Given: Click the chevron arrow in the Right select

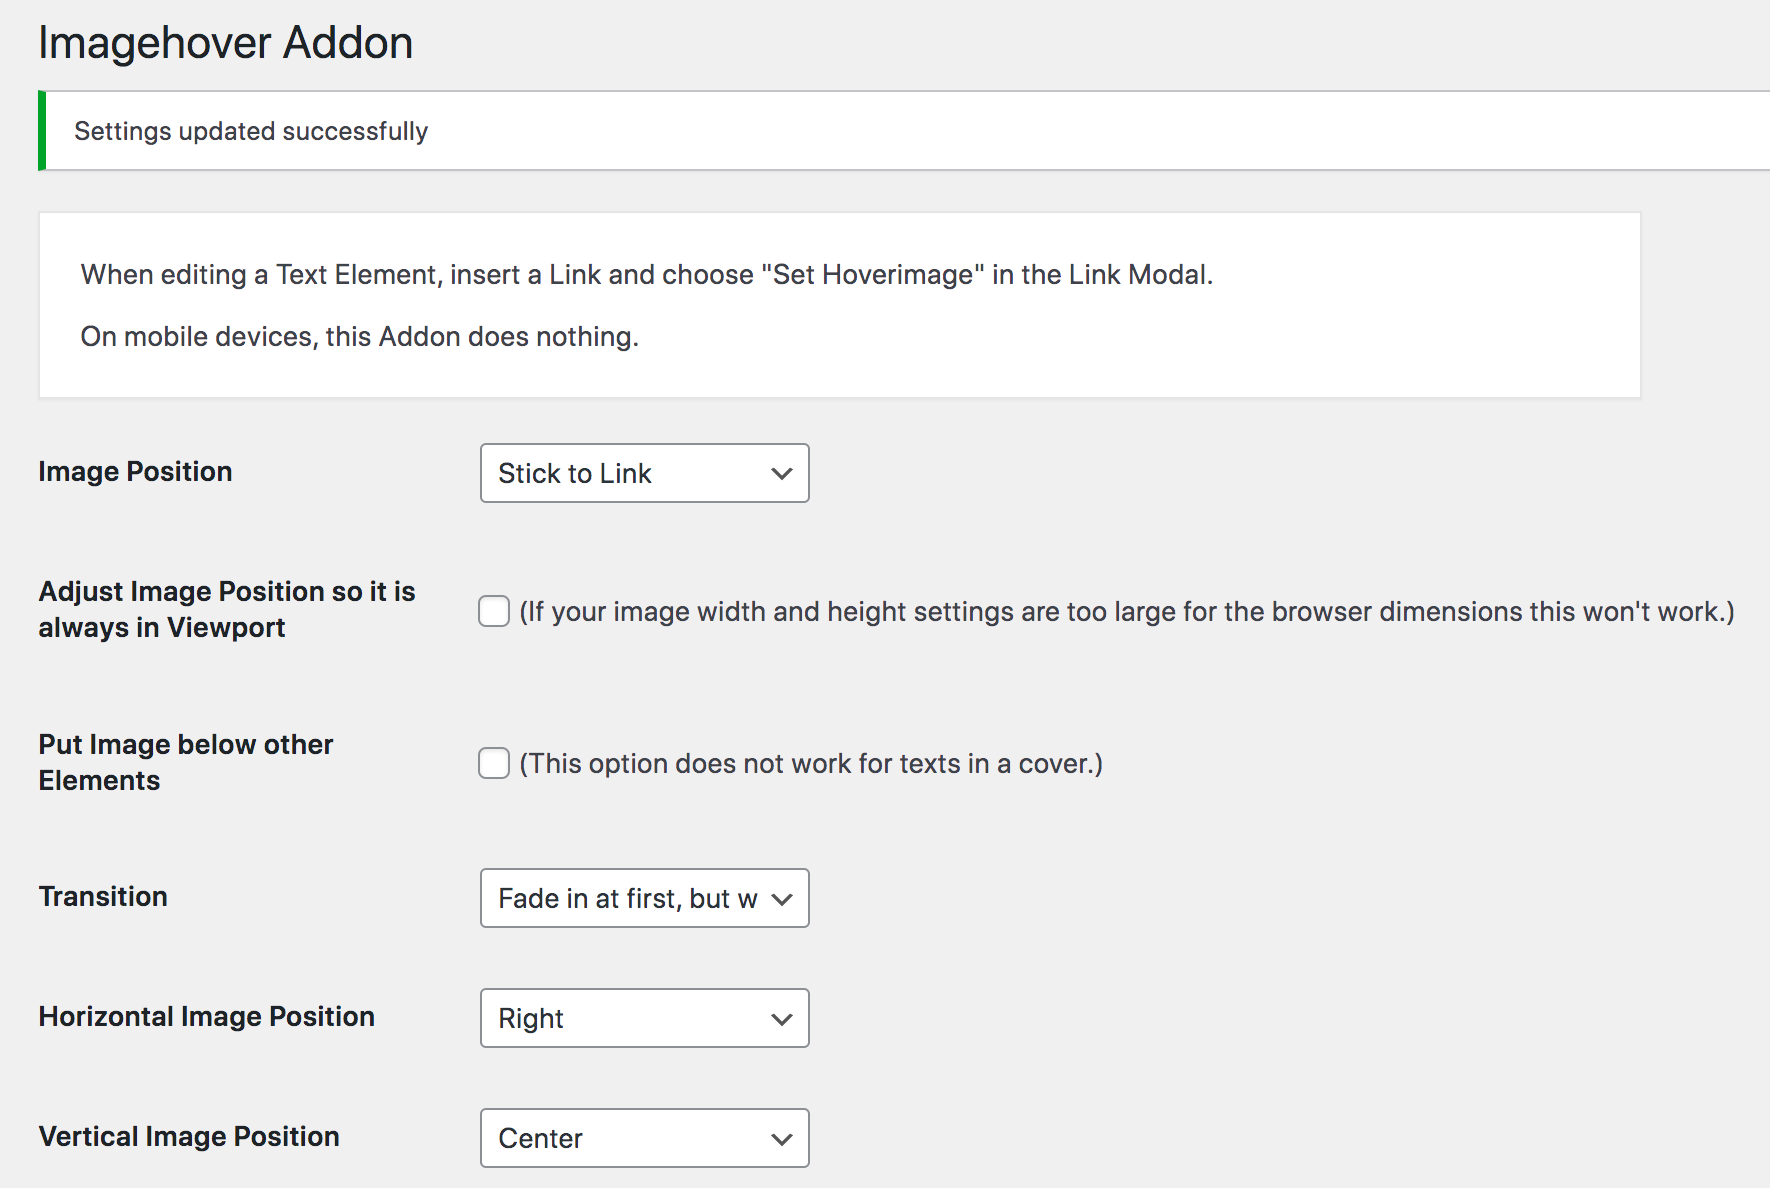Looking at the screenshot, I should (782, 1019).
